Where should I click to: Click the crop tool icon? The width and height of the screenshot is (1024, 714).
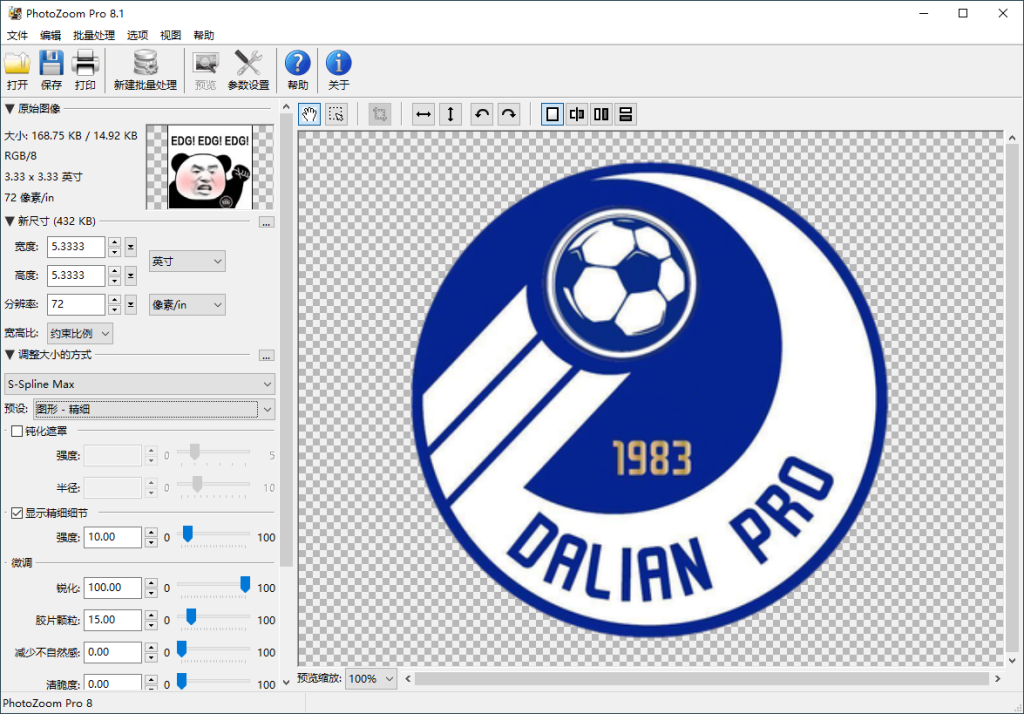pos(379,114)
